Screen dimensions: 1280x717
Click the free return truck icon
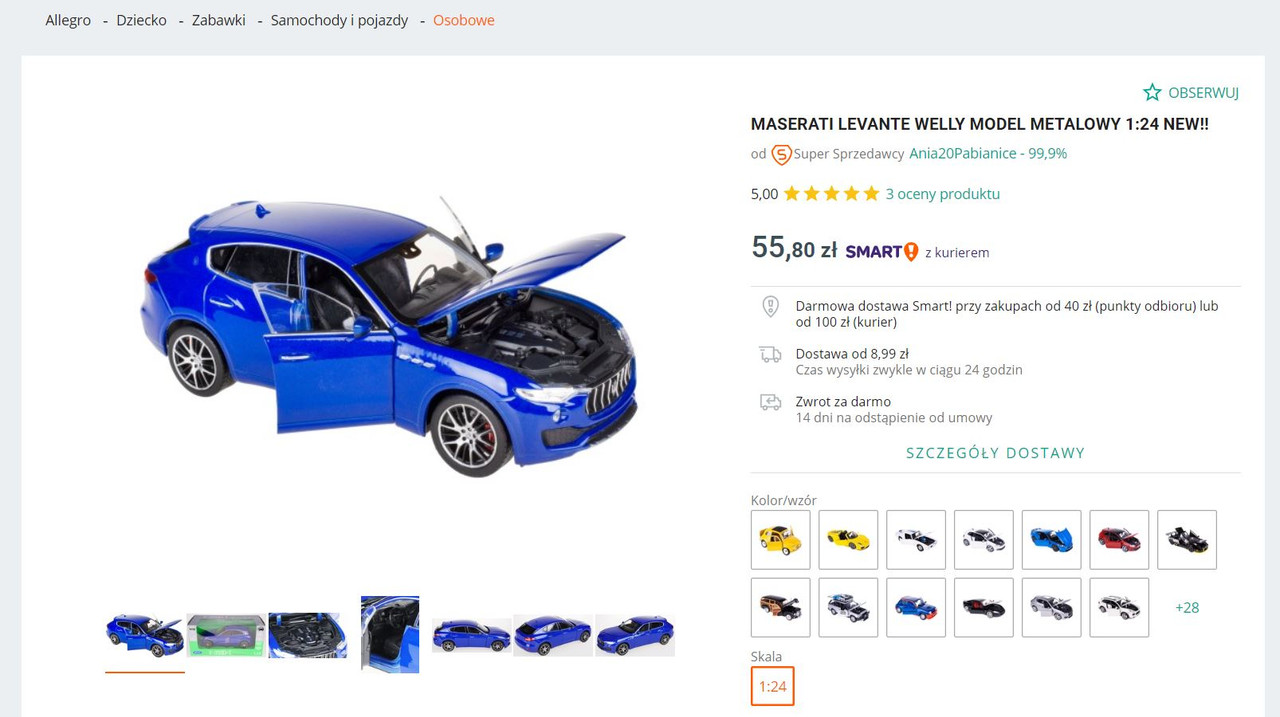(x=770, y=402)
